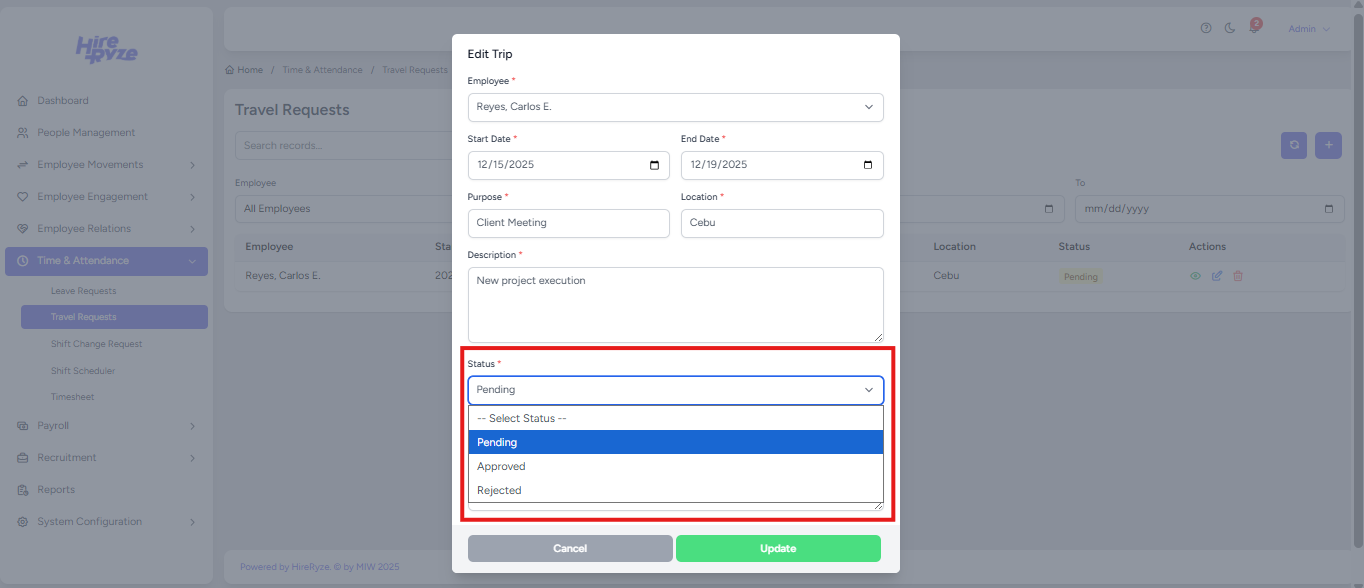Select Approved from Status options

(501, 466)
